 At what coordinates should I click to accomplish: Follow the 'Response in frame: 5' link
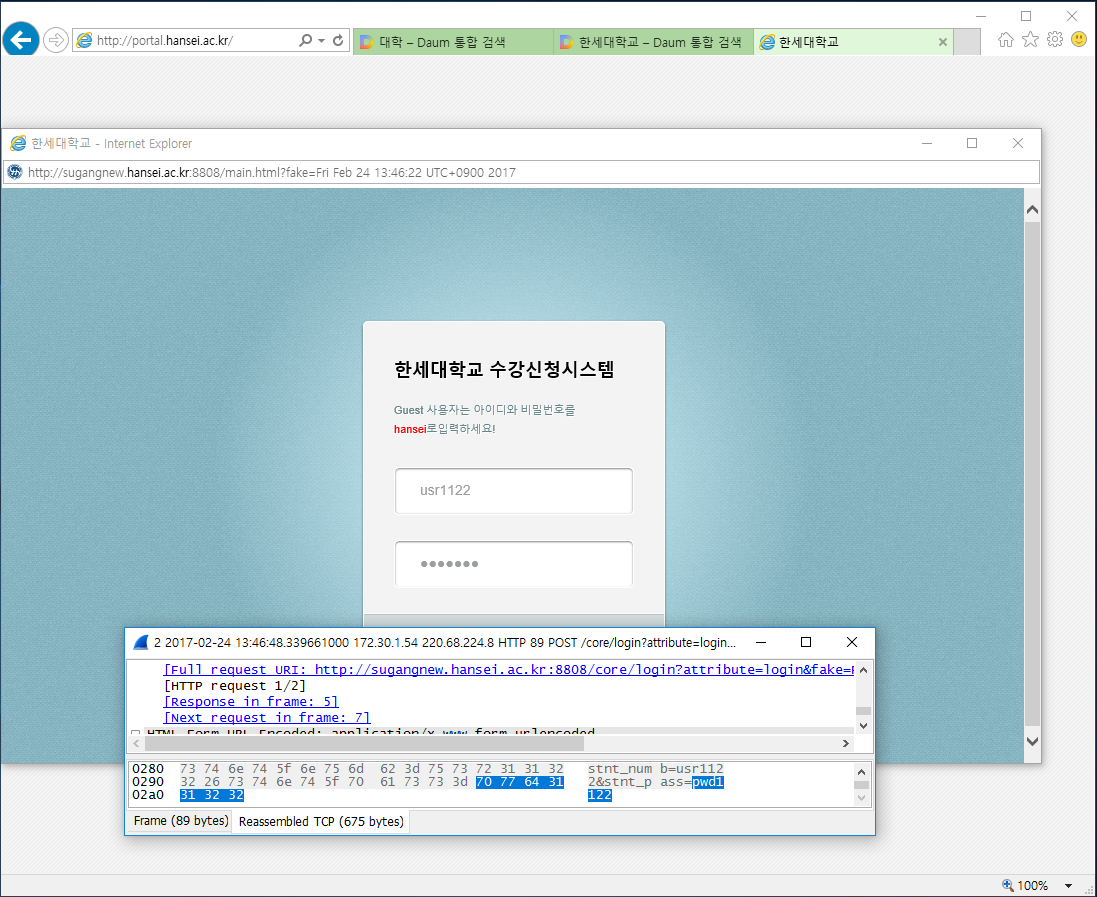(251, 702)
